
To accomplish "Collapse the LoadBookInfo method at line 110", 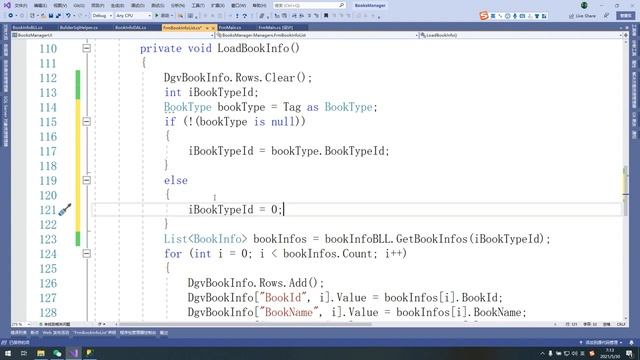I will point(87,48).
